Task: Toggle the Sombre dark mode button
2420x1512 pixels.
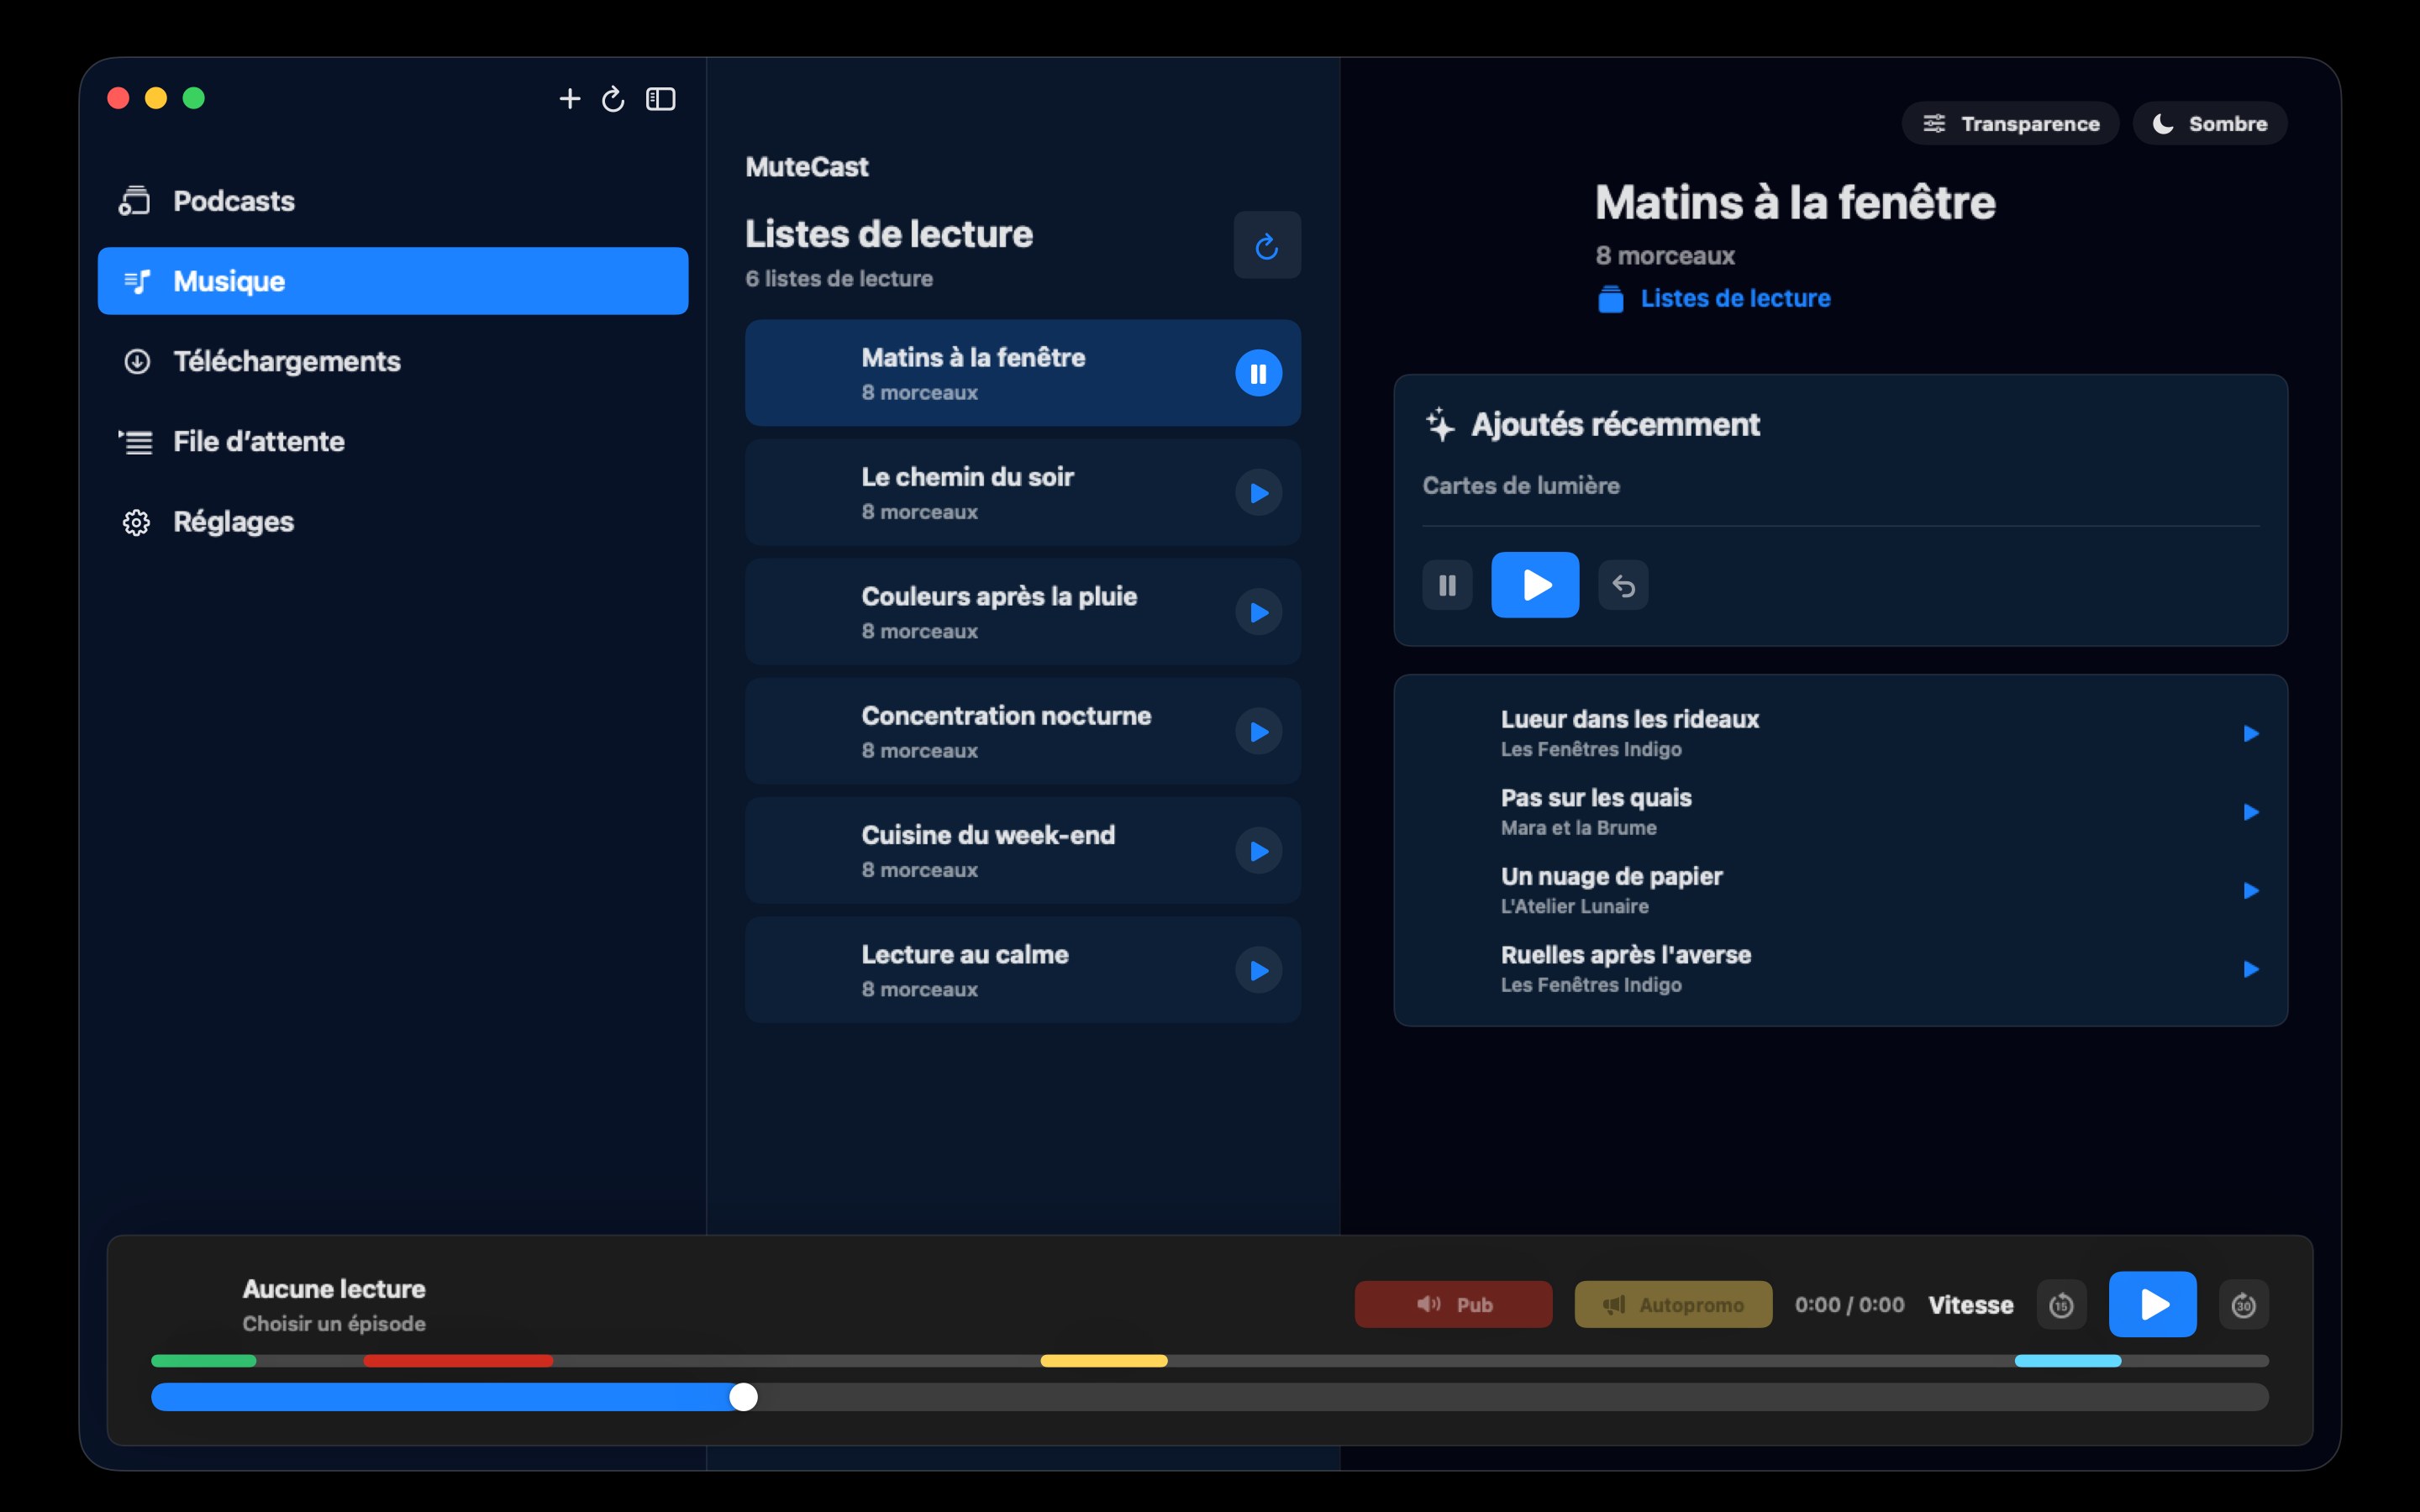Action: (2209, 123)
